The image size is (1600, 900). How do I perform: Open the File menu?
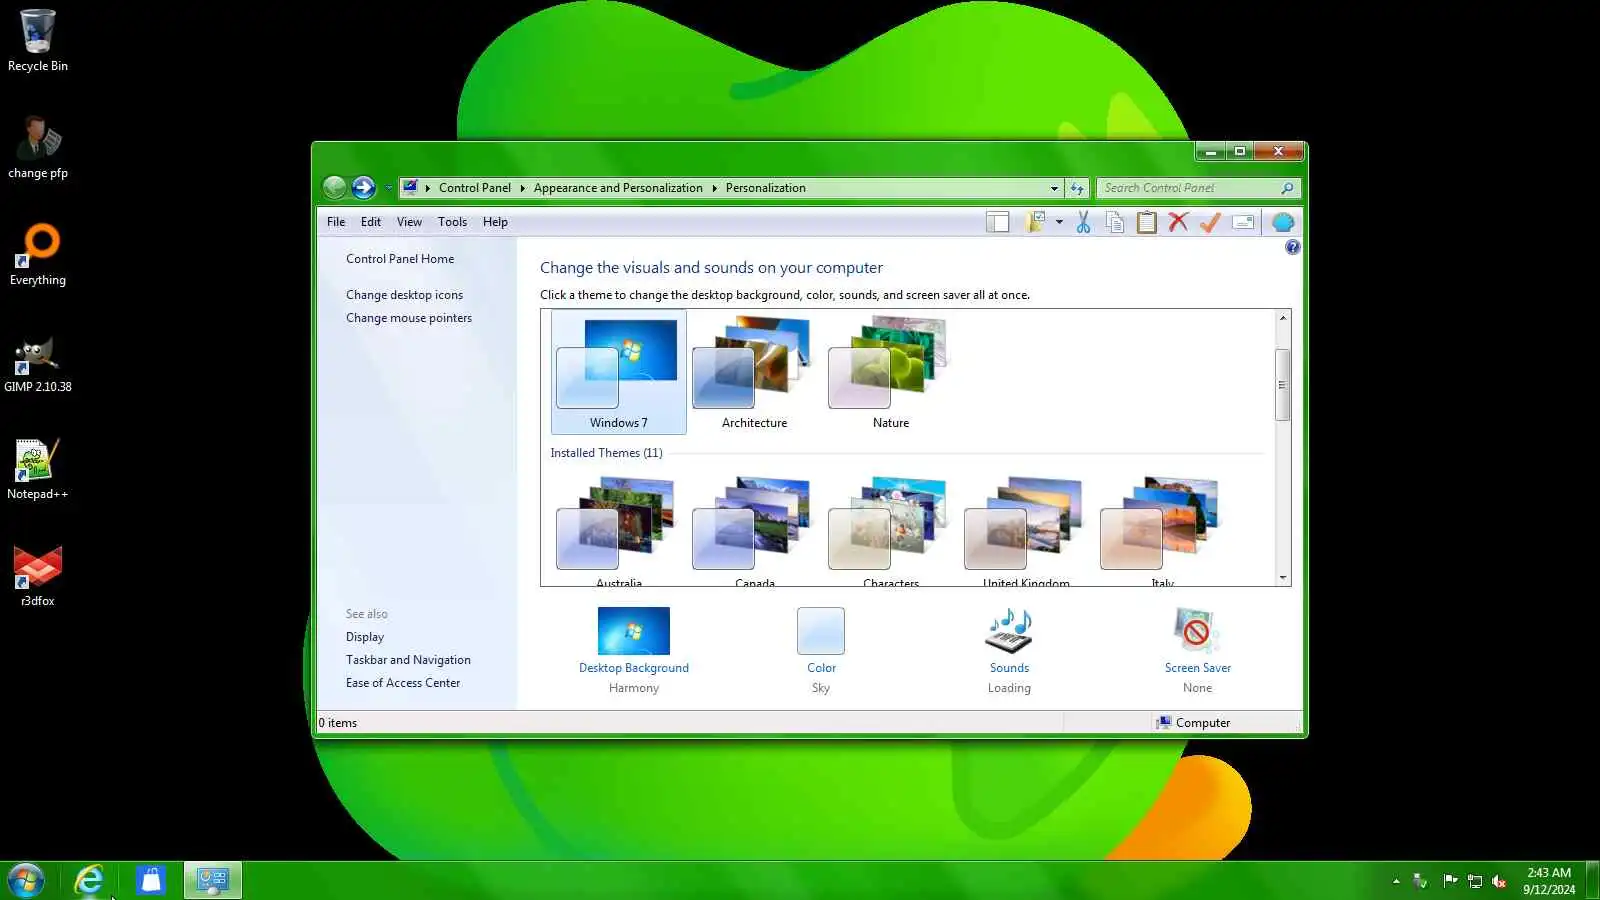point(336,222)
